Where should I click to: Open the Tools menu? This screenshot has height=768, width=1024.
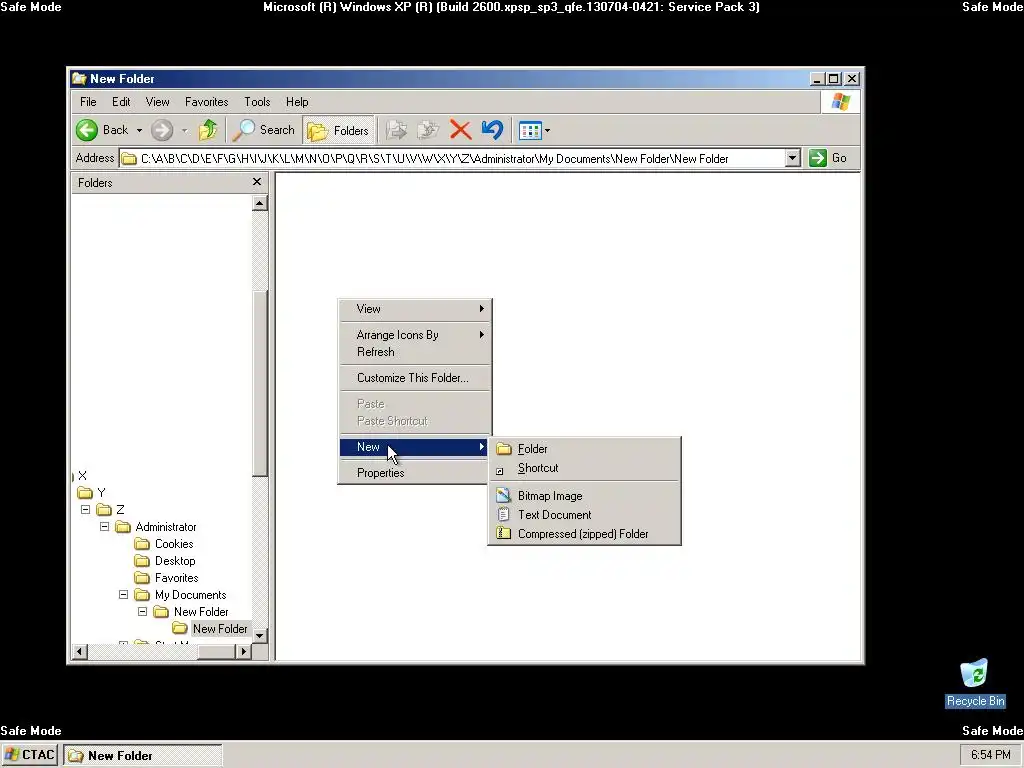click(x=257, y=102)
